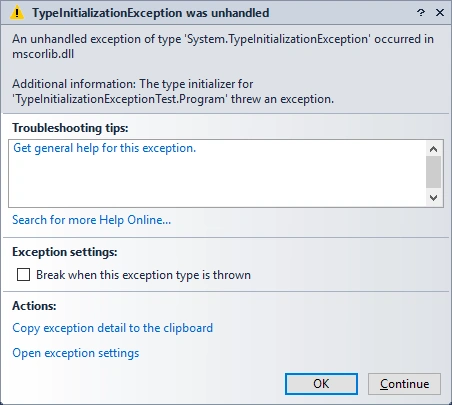
Task: Click the 'Troubleshooting tips:' heading
Action: [70, 128]
